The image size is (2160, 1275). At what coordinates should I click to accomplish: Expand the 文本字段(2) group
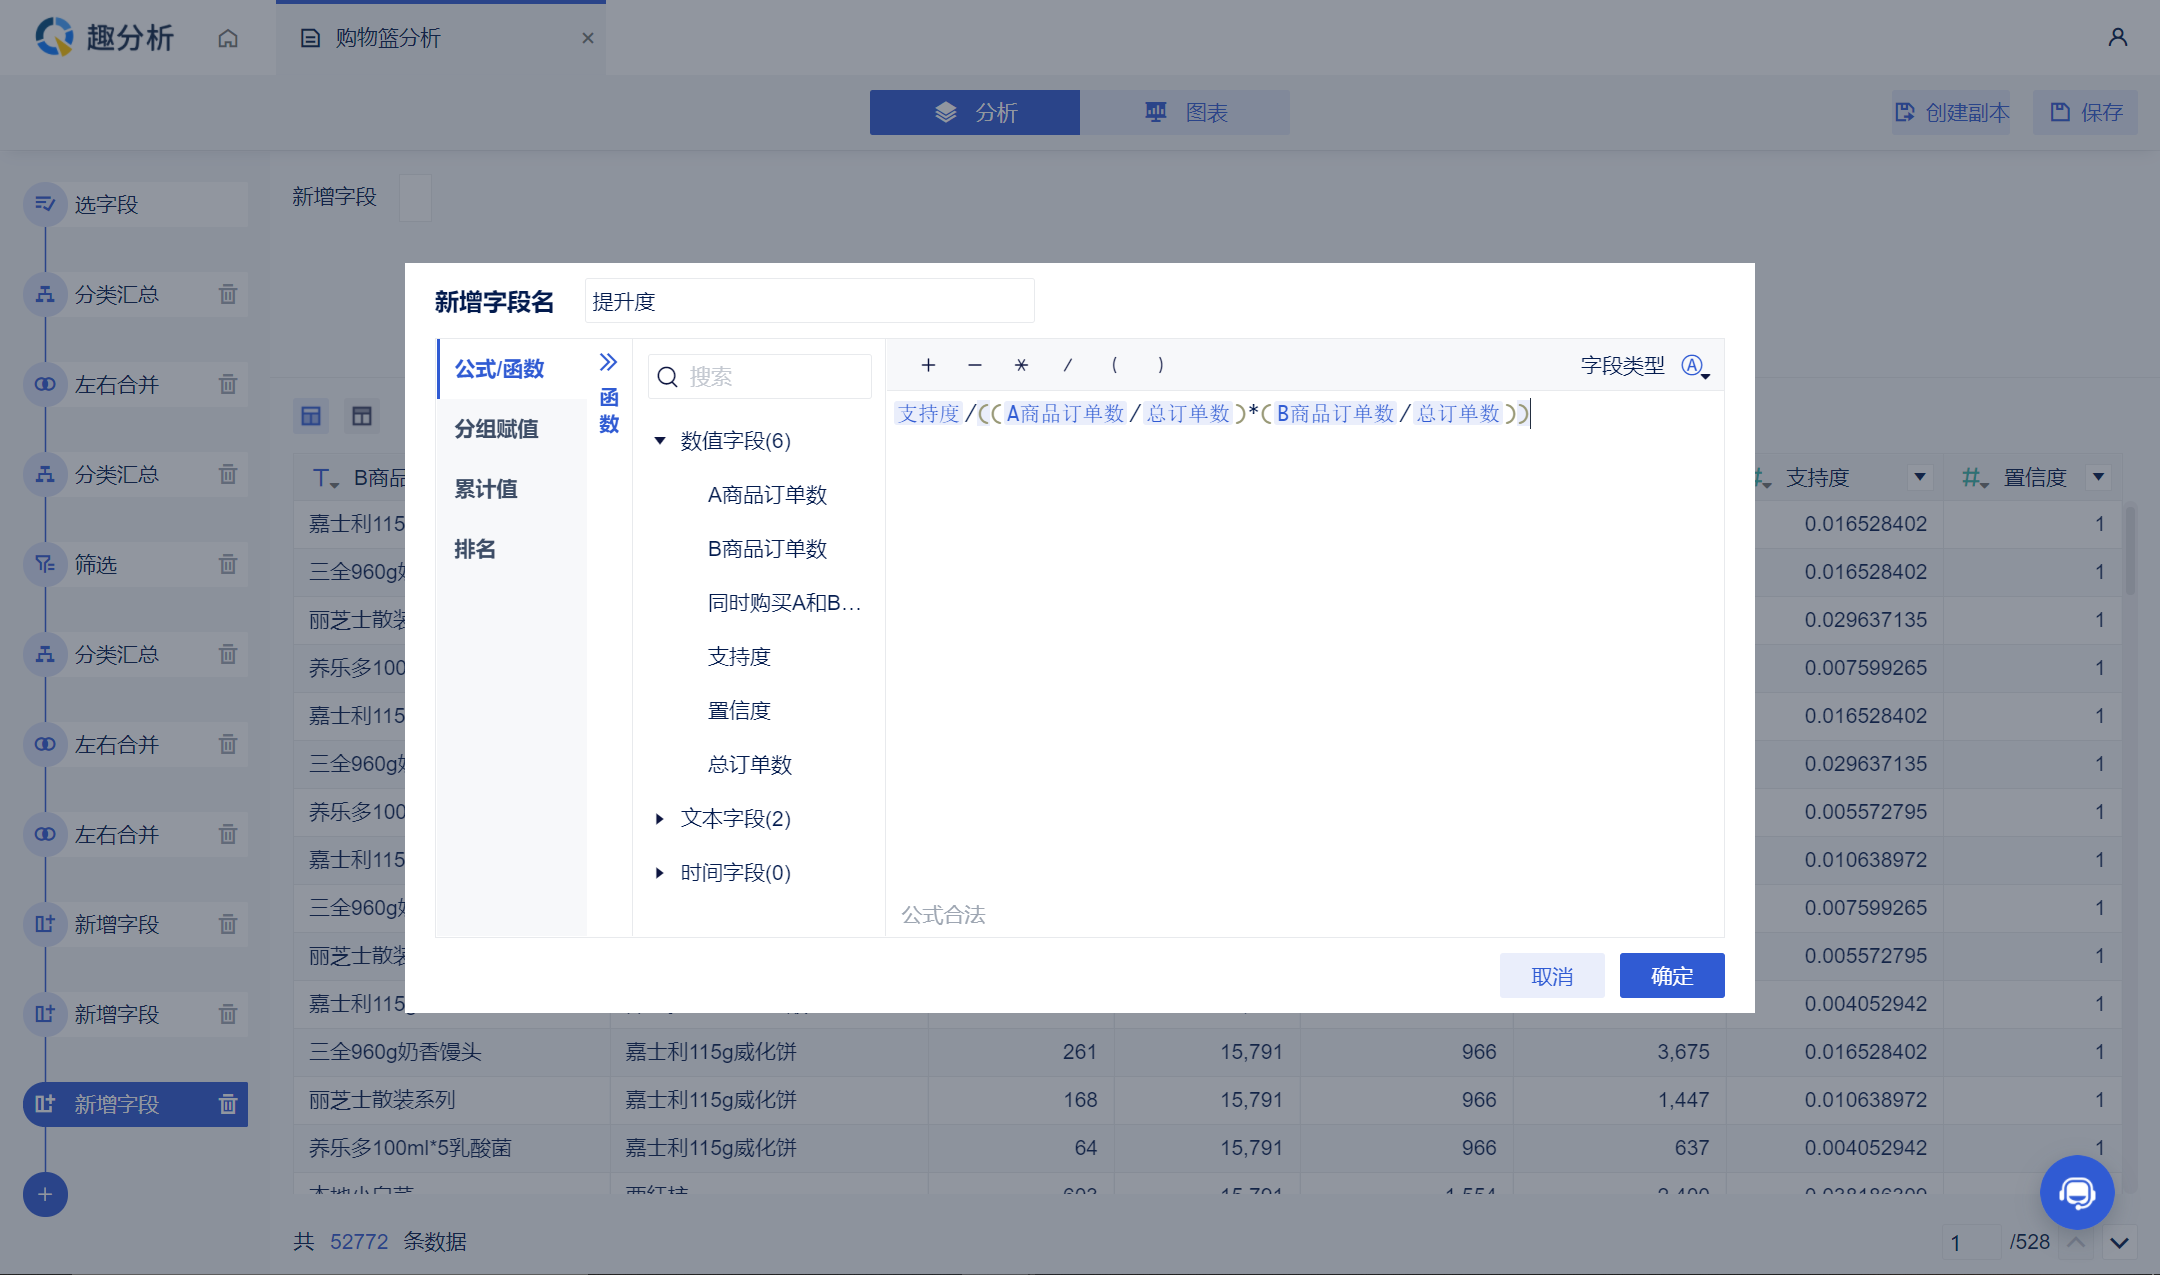(x=660, y=819)
